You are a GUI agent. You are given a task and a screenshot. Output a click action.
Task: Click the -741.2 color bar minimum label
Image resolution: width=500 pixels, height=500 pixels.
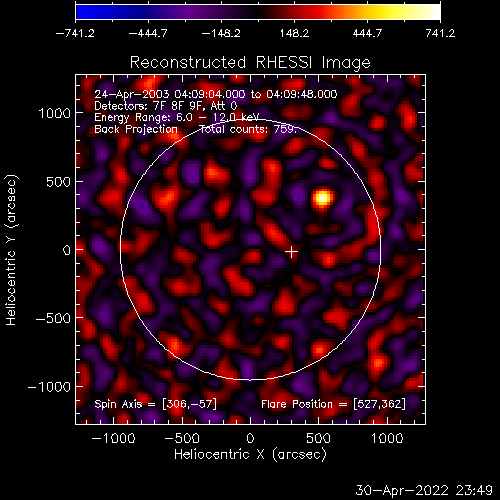(75, 33)
